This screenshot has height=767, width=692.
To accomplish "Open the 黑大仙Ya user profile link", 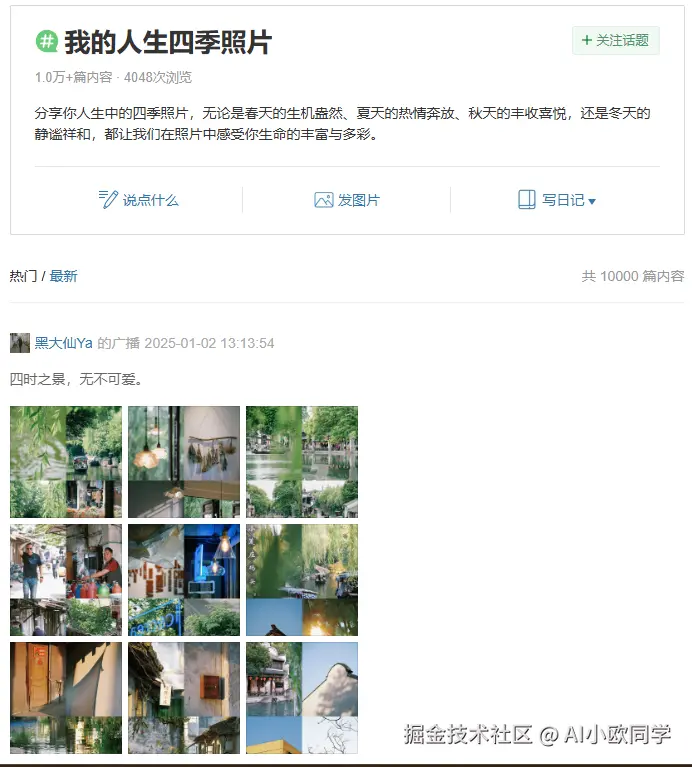I will click(64, 343).
